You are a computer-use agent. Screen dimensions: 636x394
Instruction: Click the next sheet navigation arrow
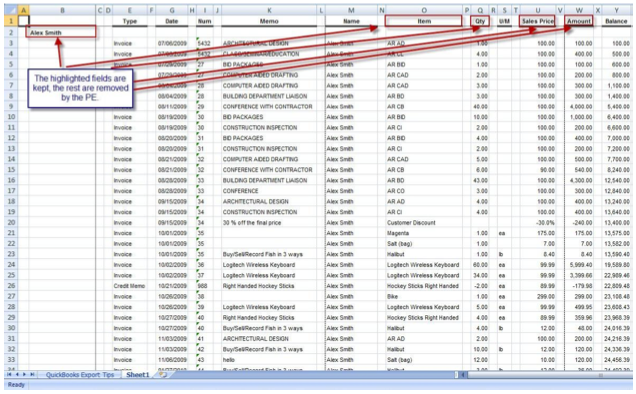pyautogui.click(x=24, y=374)
